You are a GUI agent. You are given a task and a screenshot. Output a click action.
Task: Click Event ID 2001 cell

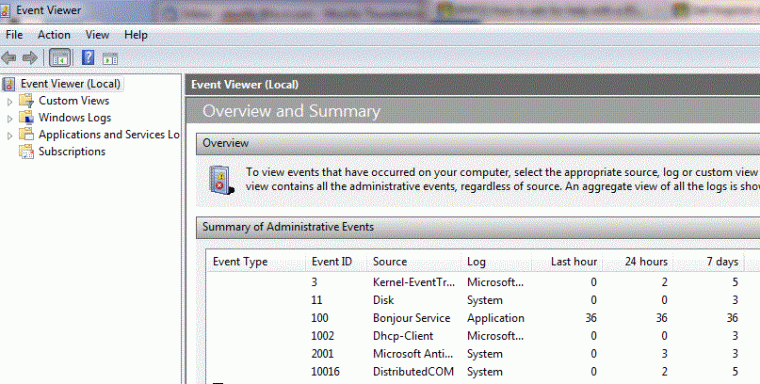(323, 354)
